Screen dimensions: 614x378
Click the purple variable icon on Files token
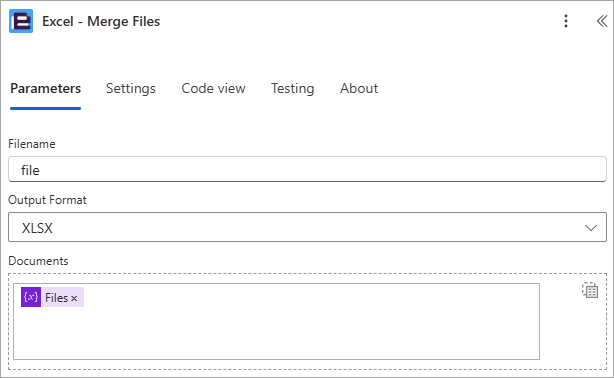(31, 297)
